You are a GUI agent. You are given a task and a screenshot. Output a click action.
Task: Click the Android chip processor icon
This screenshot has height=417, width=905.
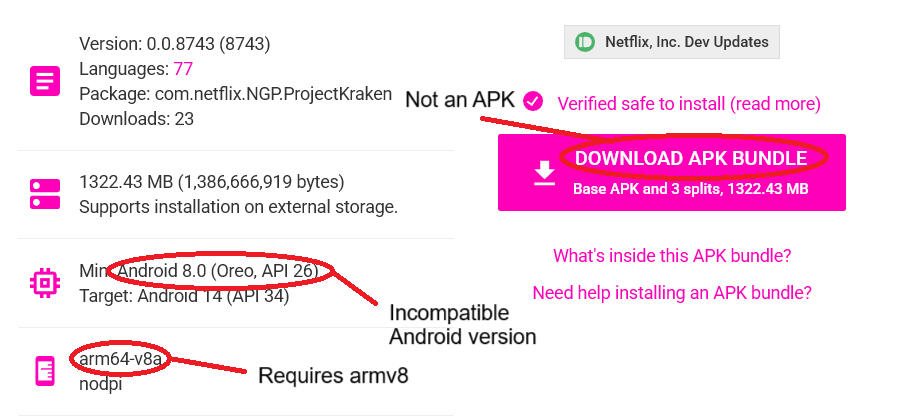pos(45,283)
